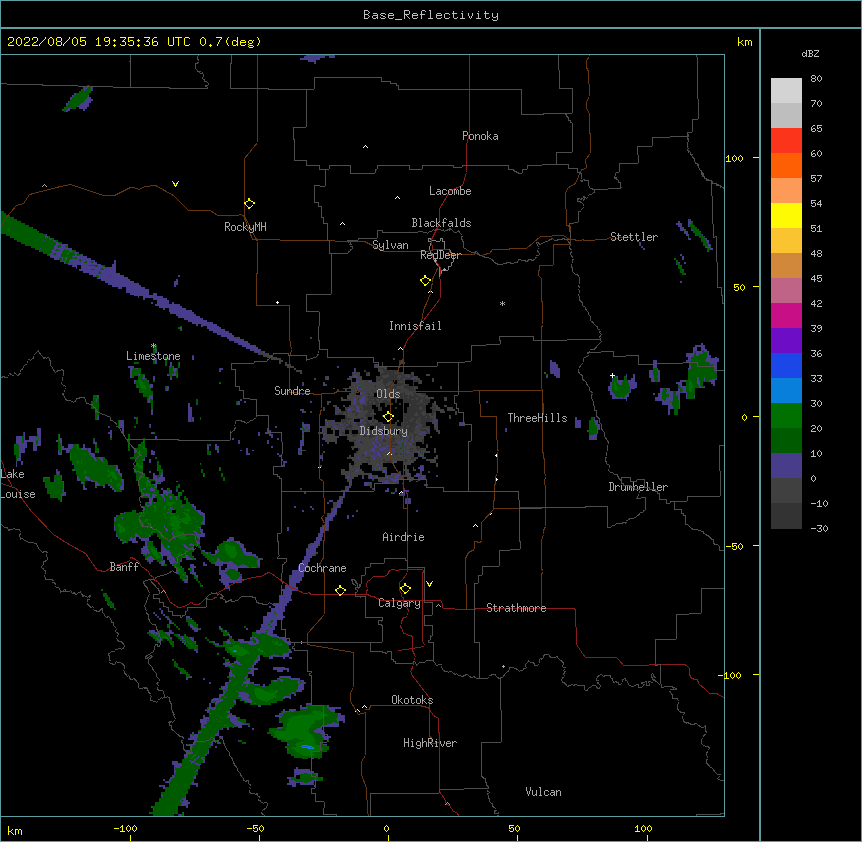Click the -100 tick on the horizontal axis

pos(125,828)
